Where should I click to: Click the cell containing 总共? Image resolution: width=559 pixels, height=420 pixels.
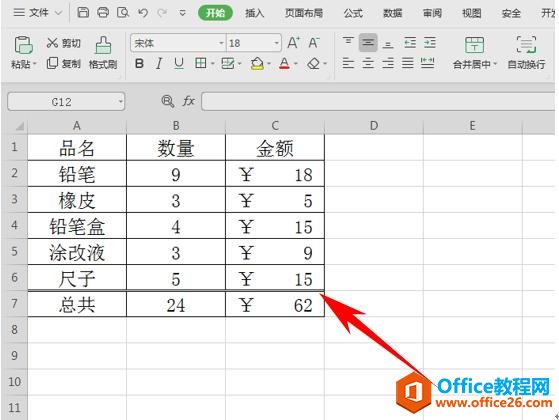click(77, 304)
